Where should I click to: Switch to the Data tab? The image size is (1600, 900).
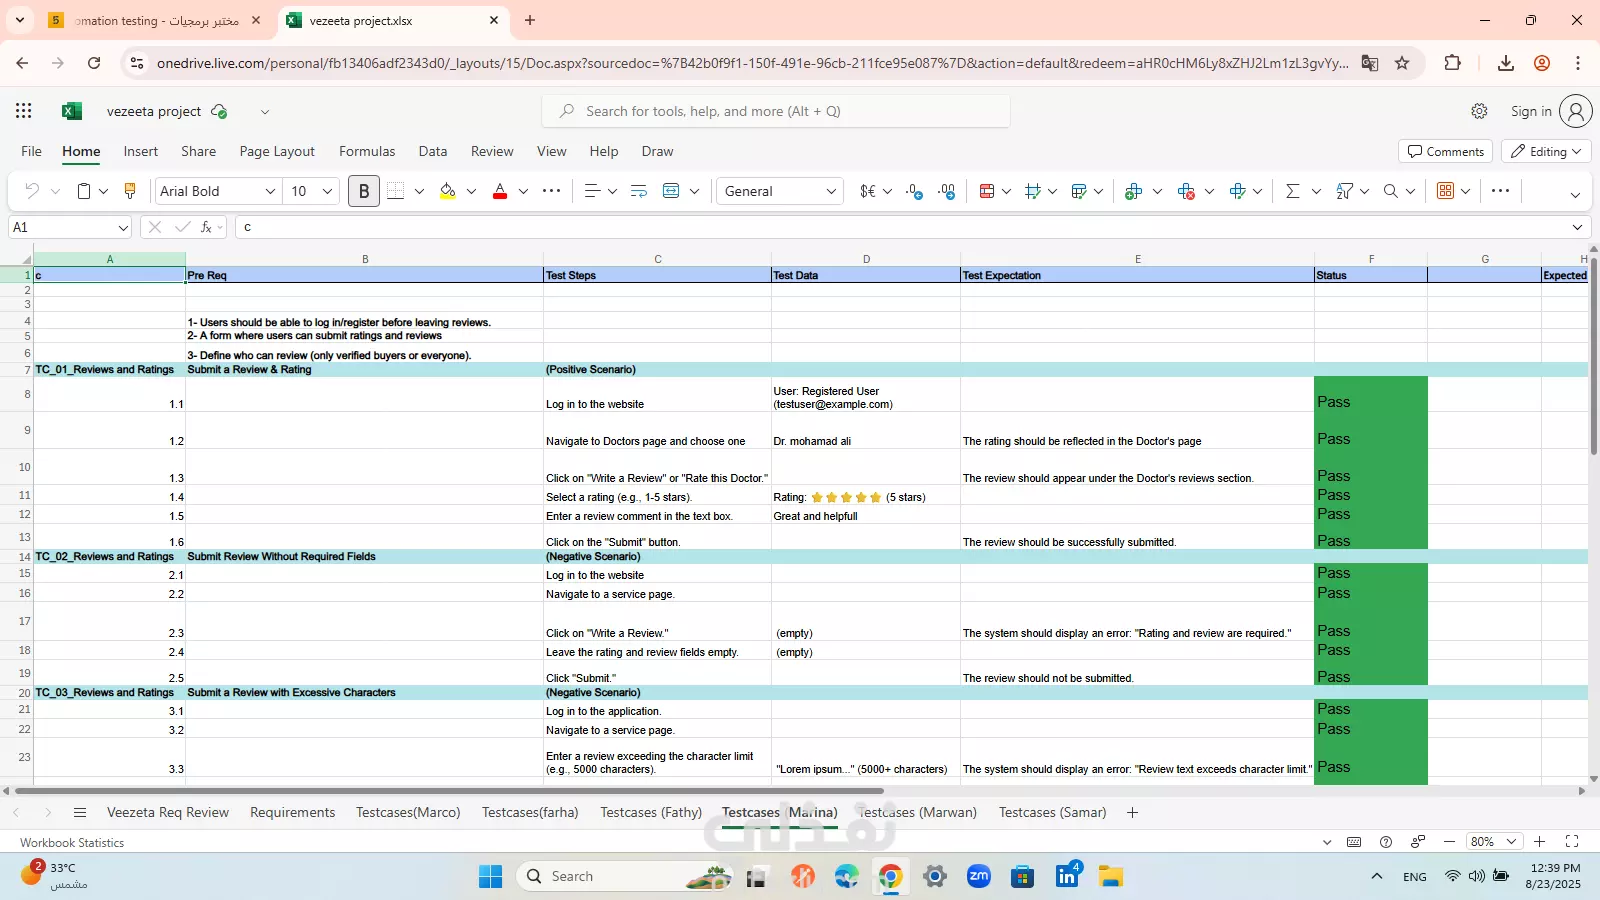point(433,151)
